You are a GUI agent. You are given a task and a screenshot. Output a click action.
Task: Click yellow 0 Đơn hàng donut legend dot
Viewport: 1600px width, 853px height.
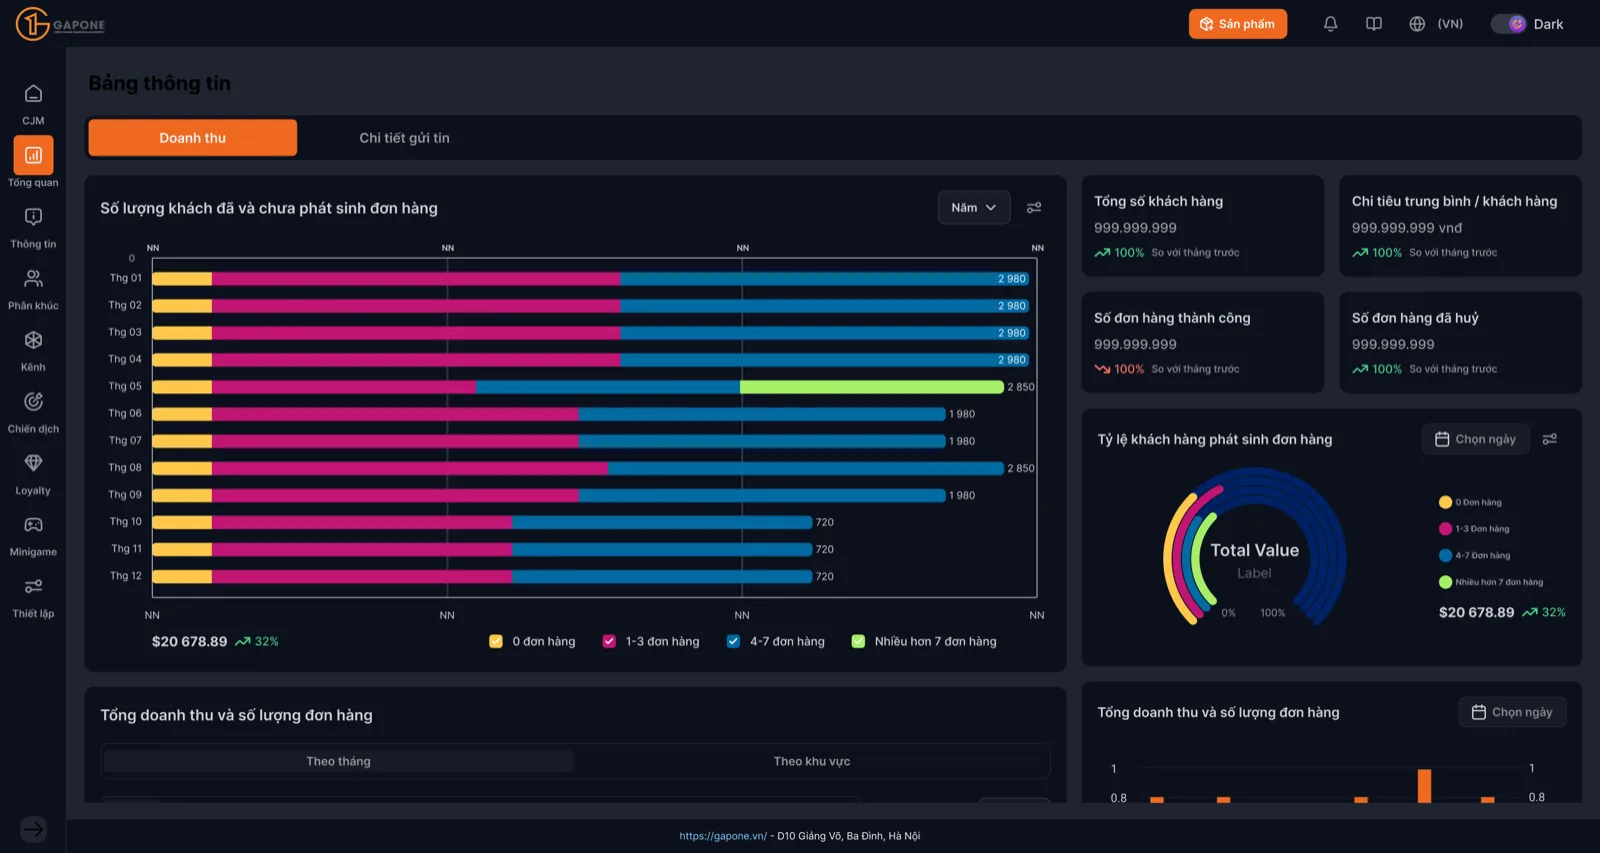tap(1445, 502)
